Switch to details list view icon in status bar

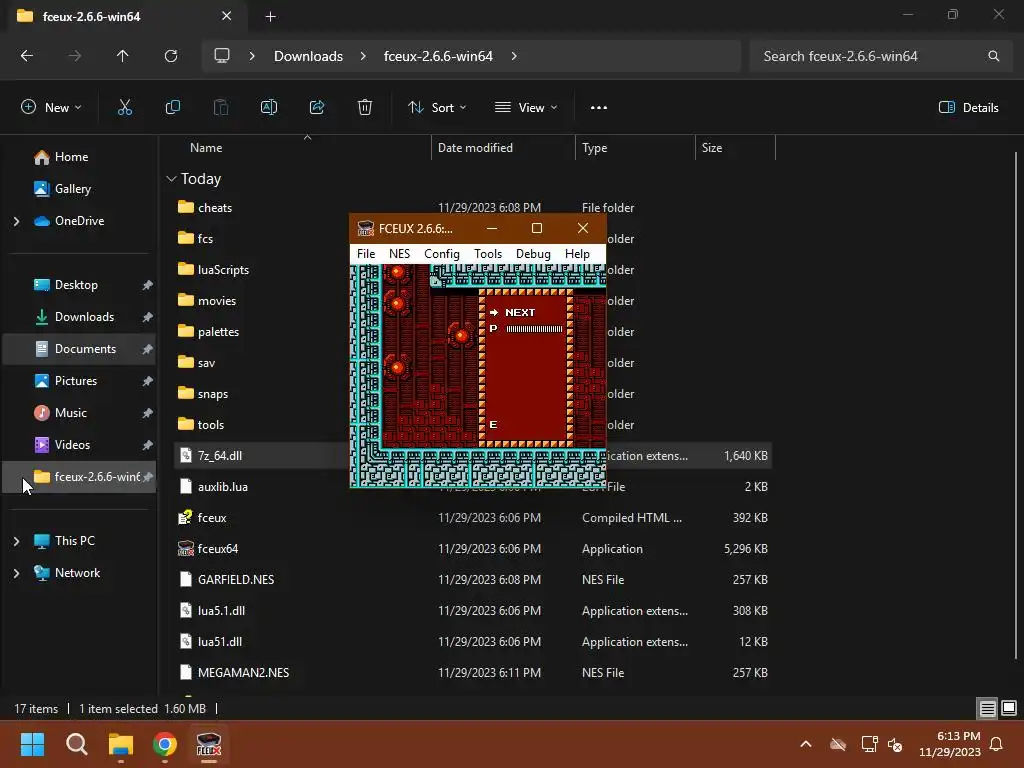coord(987,708)
